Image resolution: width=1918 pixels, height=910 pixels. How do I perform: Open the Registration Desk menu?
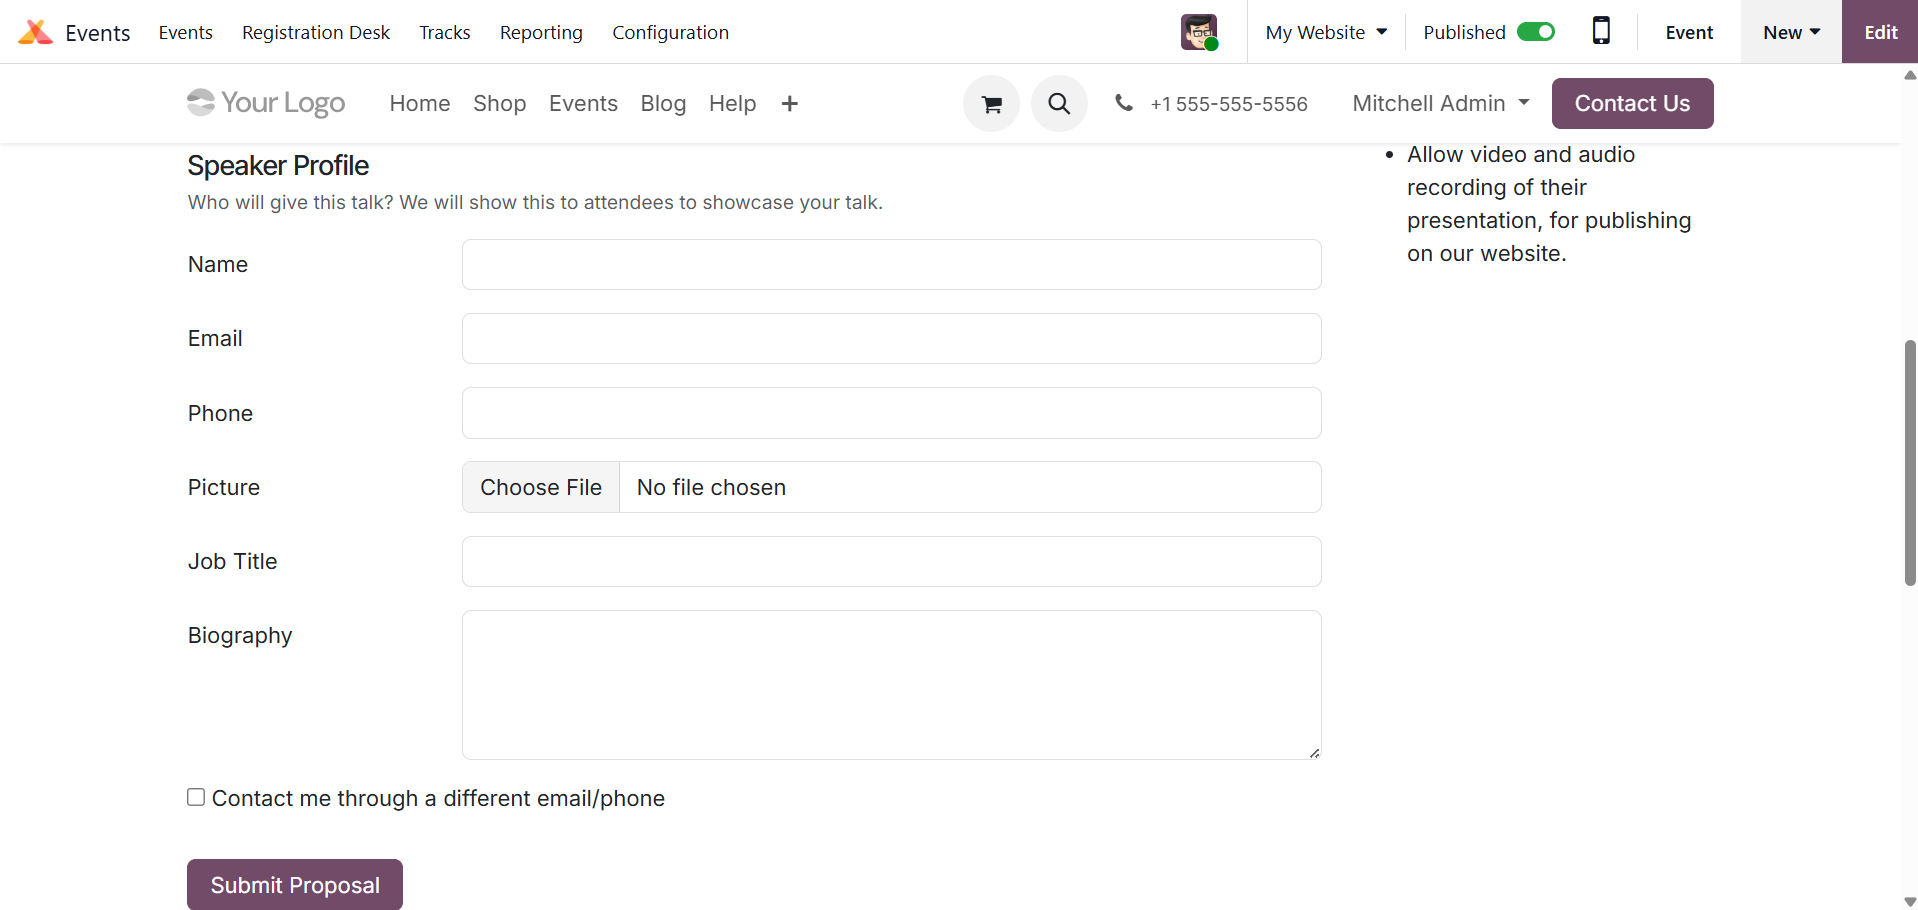(316, 32)
